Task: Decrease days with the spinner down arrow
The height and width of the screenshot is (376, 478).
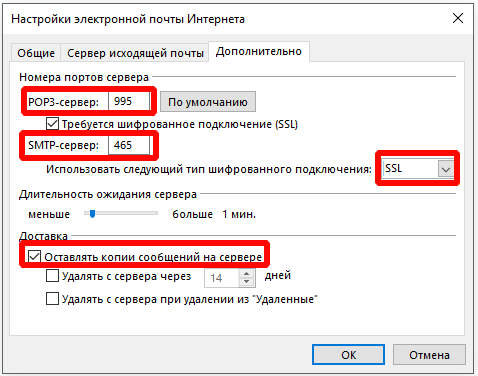Action: (247, 282)
